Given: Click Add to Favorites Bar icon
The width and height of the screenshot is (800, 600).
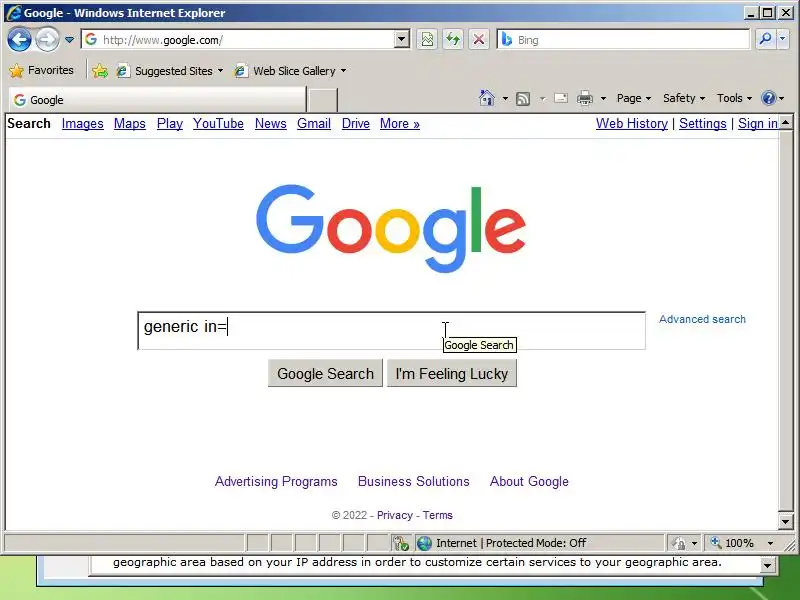Looking at the screenshot, I should (x=100, y=71).
